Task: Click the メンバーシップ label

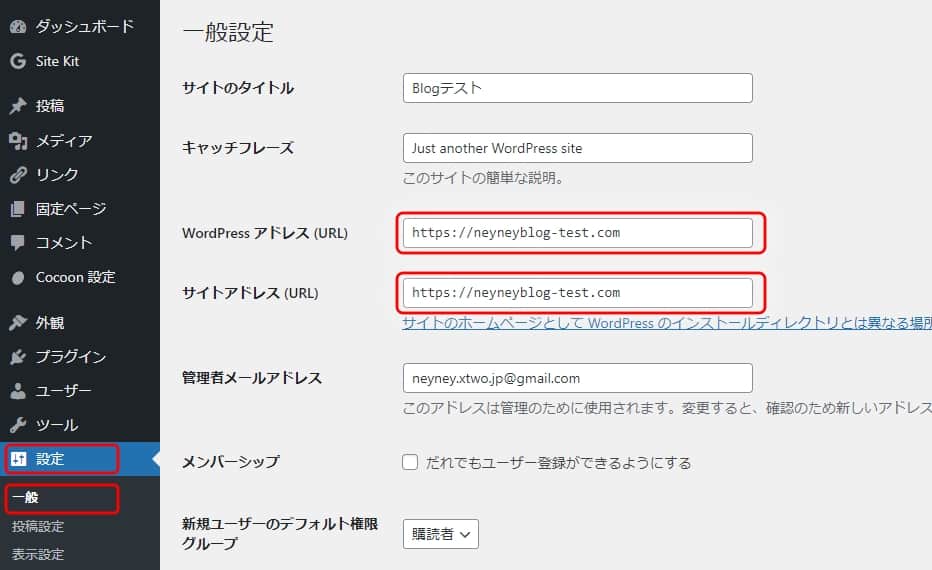Action: click(x=231, y=462)
